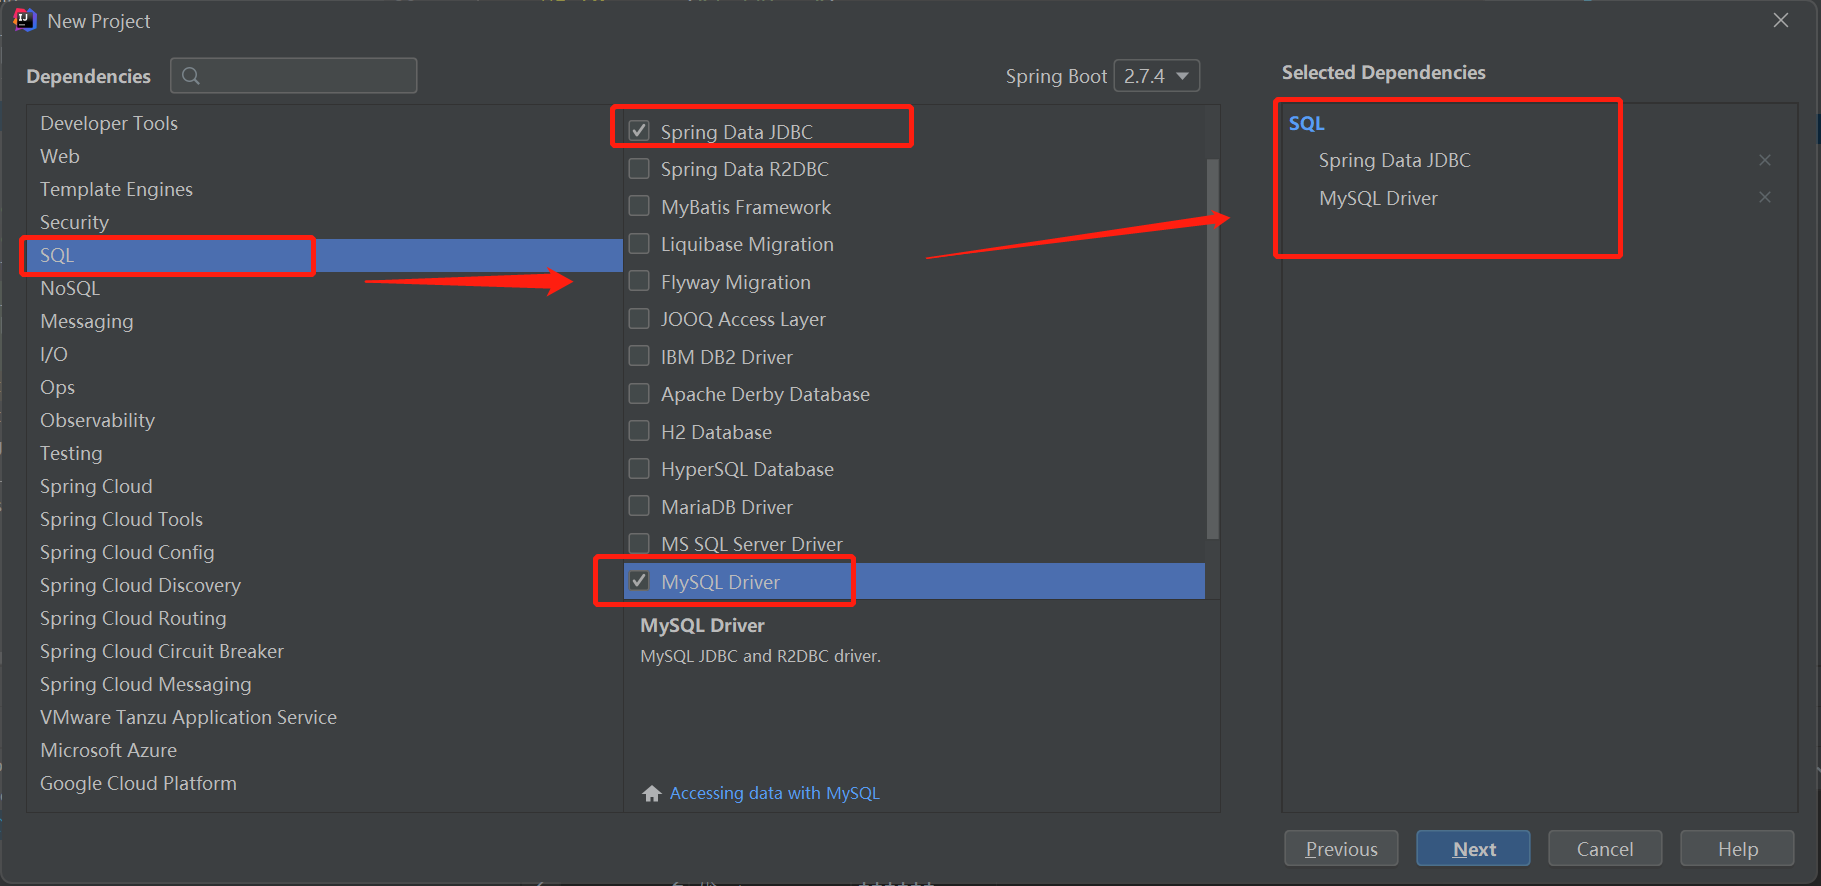Focus the Dependencies search field
Viewport: 1821px width, 886px height.
[x=294, y=76]
